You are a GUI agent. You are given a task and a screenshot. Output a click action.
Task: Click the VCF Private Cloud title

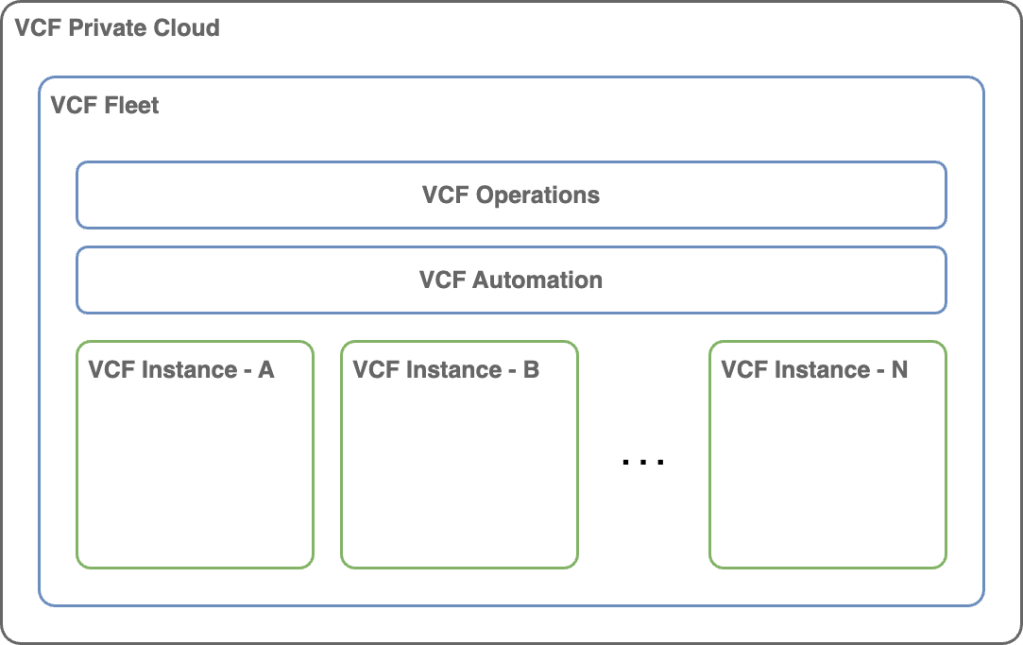tap(117, 27)
